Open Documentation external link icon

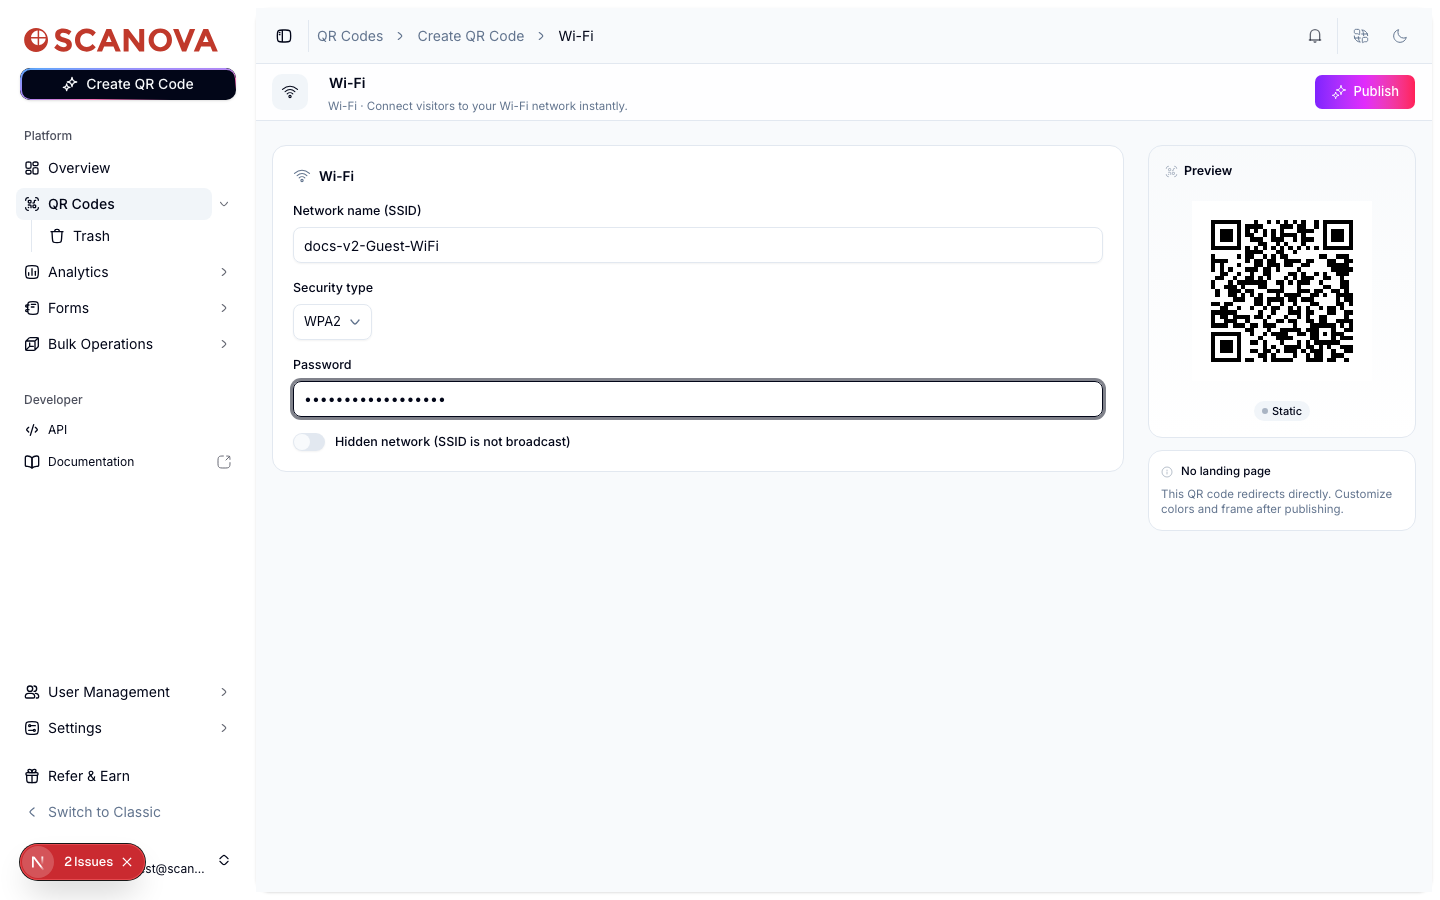point(224,462)
